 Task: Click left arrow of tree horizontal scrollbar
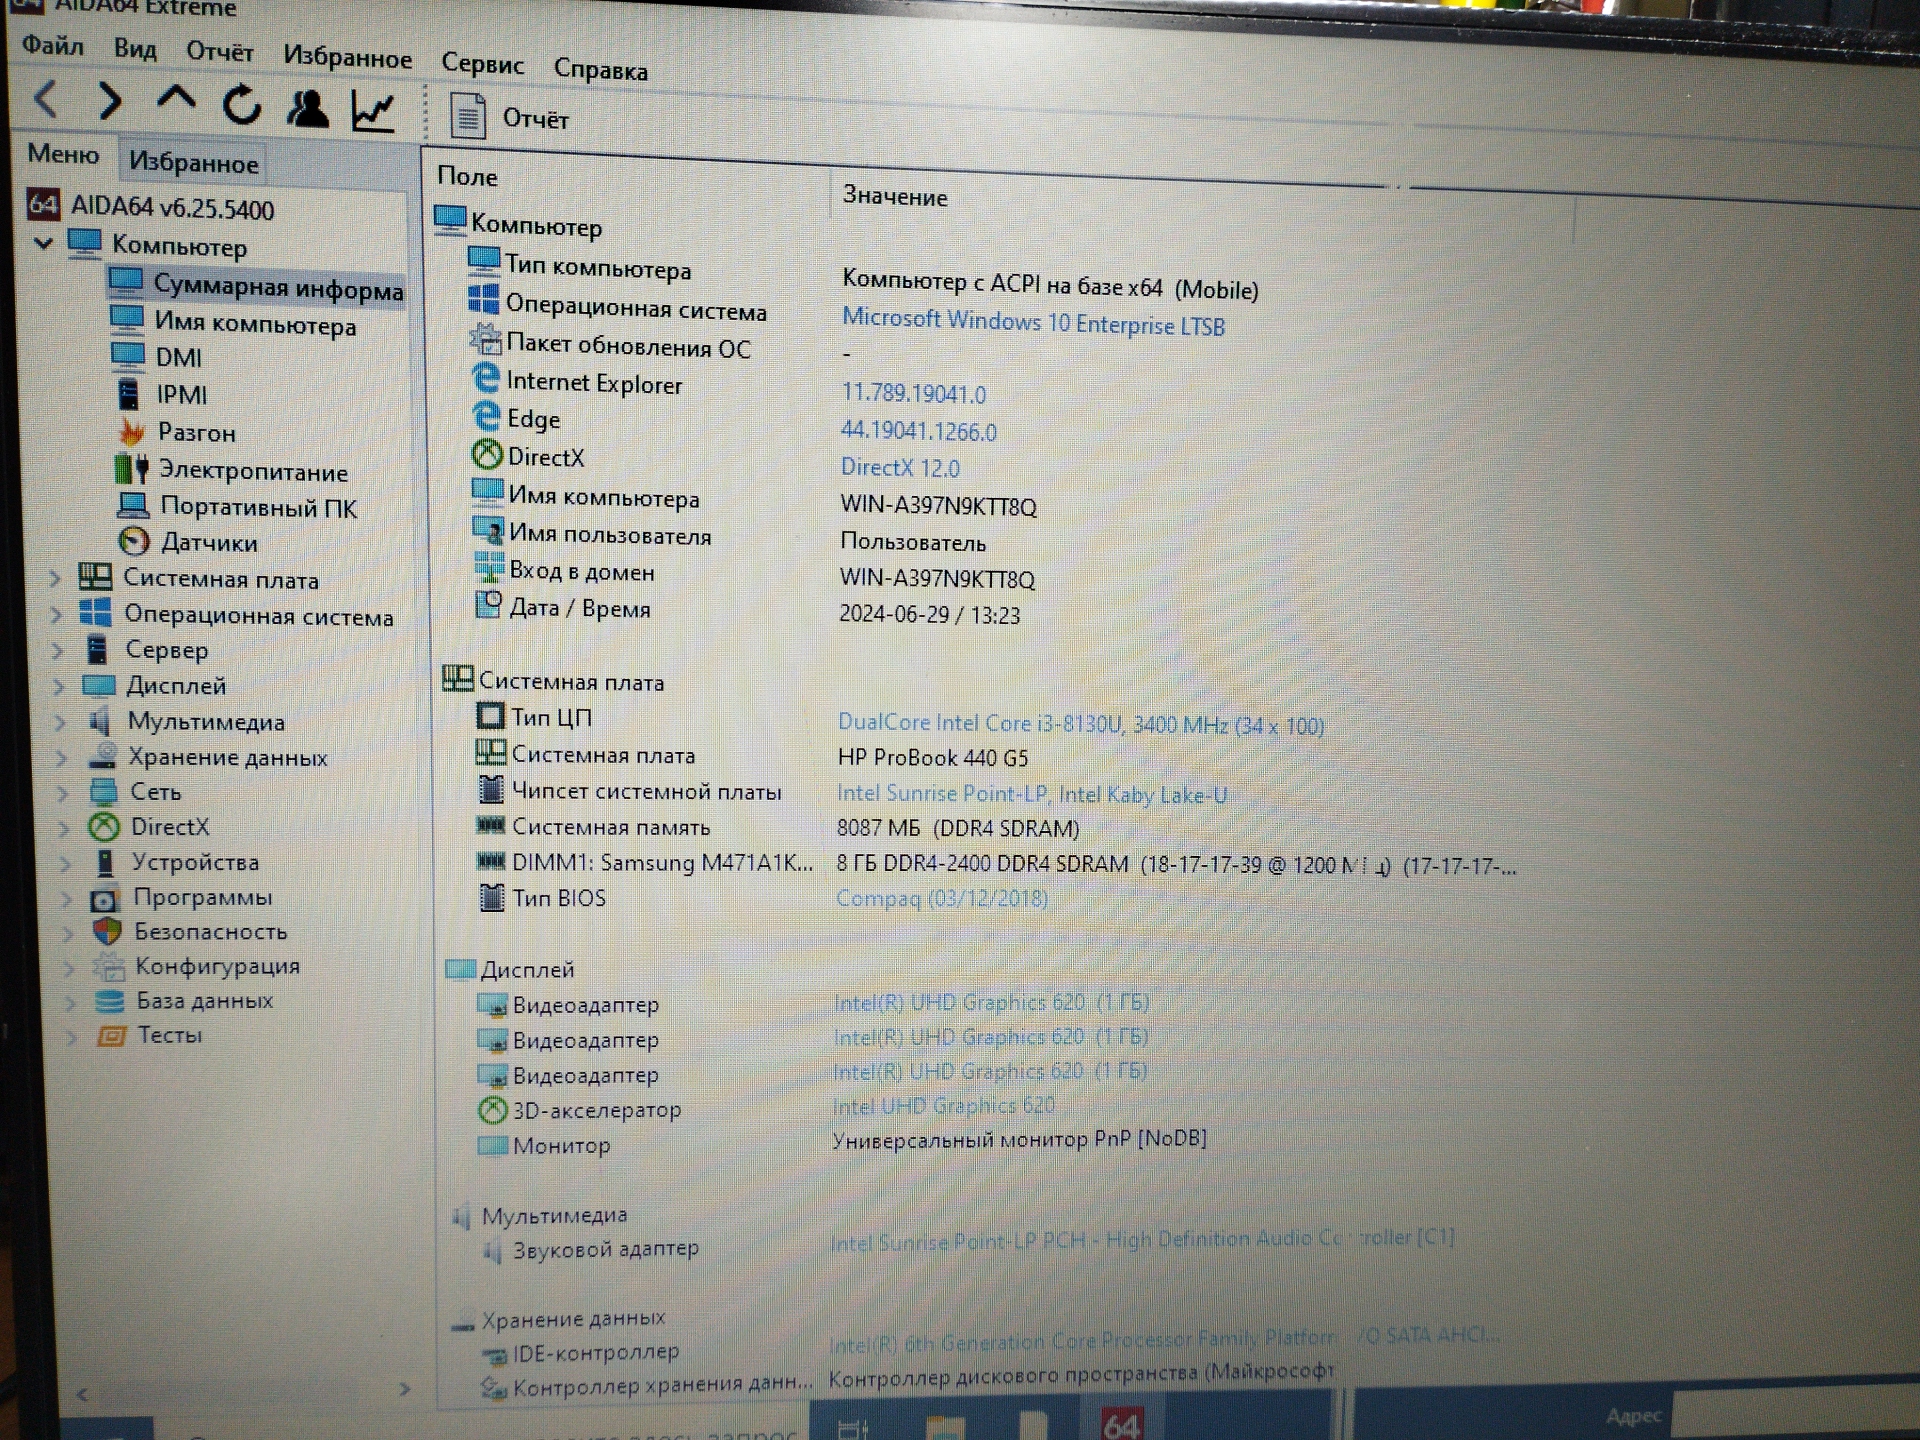(x=82, y=1393)
